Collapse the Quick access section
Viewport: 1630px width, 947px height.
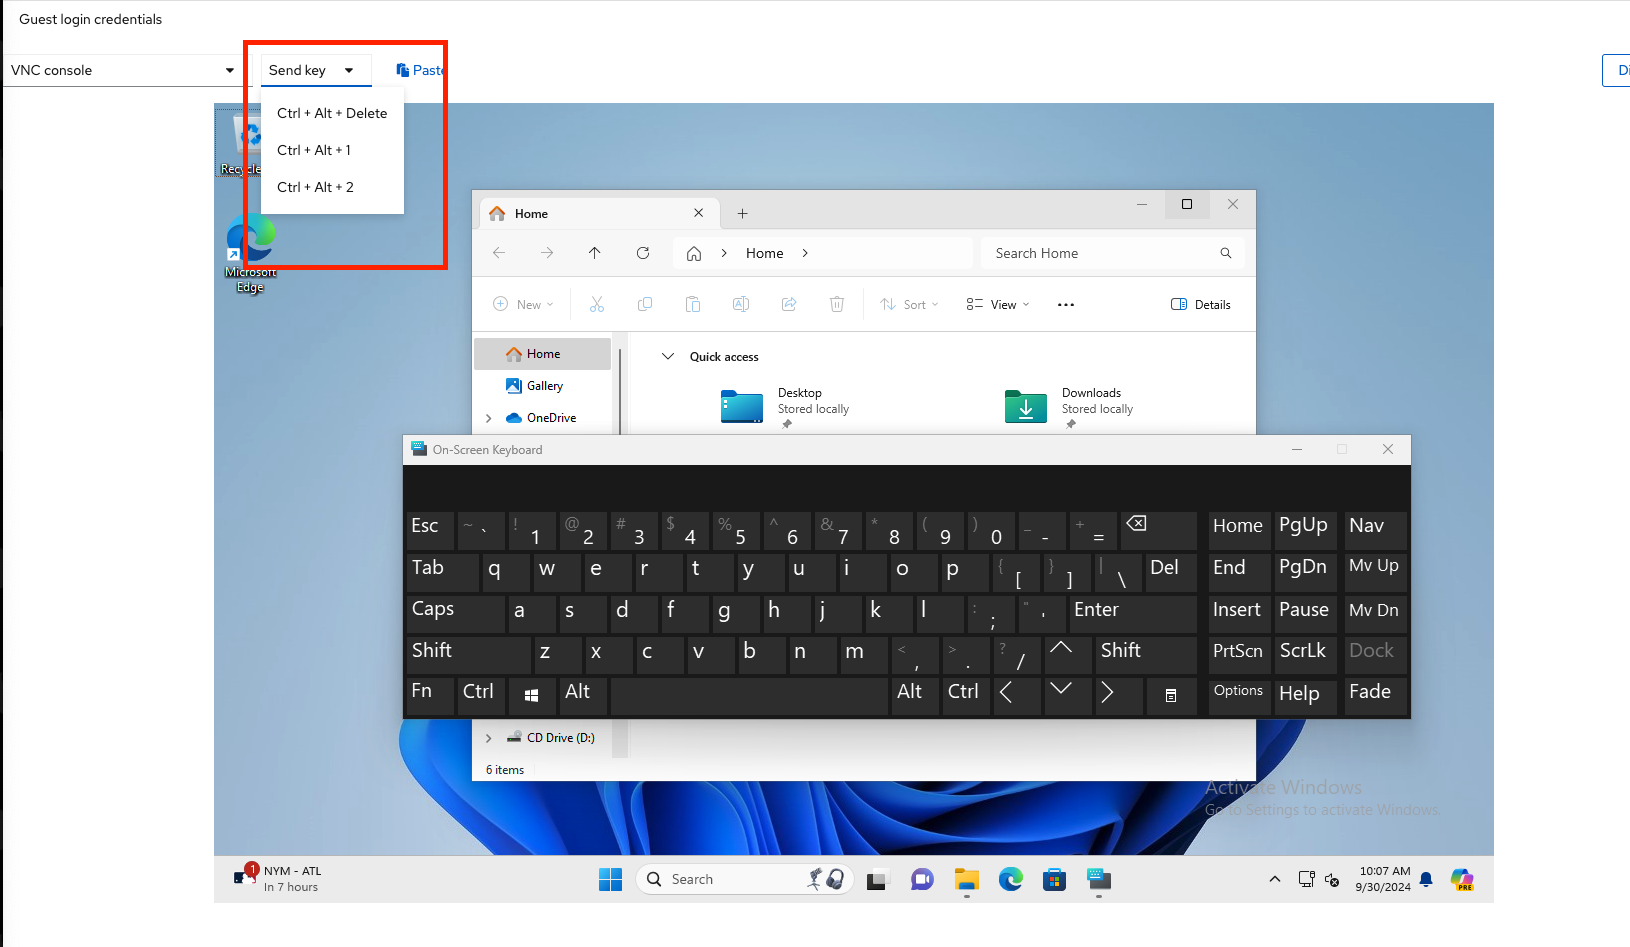668,357
